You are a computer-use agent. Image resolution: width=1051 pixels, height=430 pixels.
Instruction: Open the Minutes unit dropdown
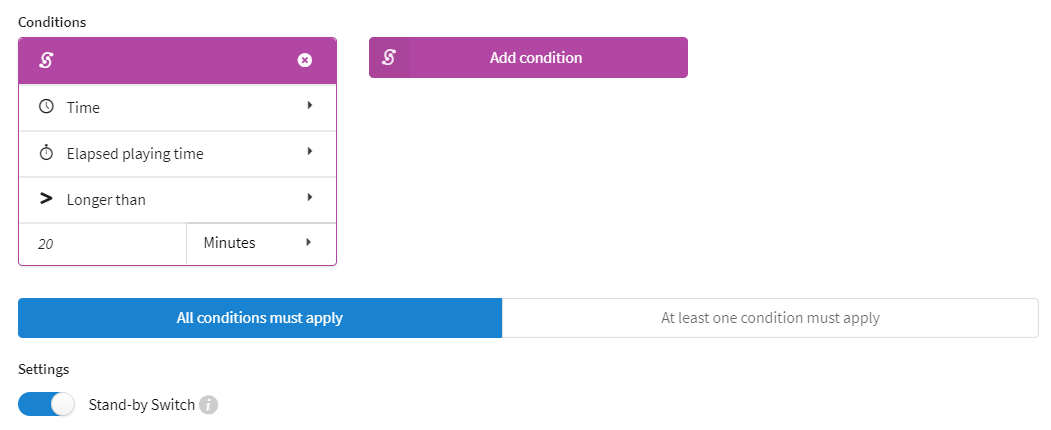coord(261,243)
